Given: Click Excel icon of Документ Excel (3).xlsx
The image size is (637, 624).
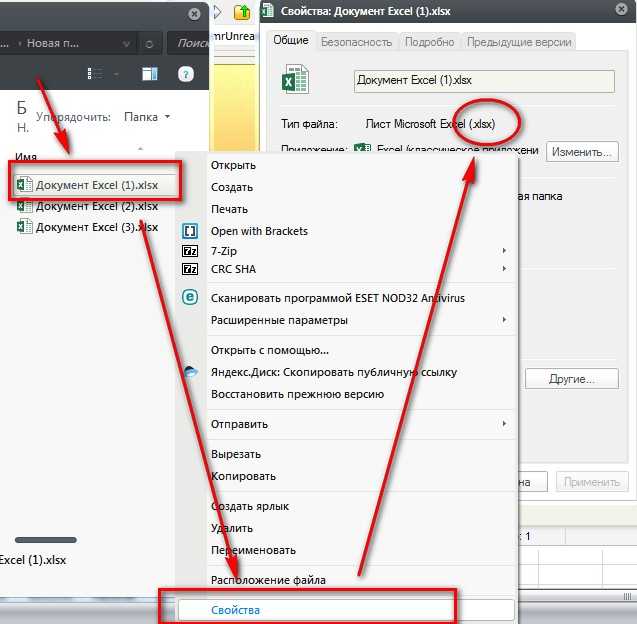Looking at the screenshot, I should point(24,227).
